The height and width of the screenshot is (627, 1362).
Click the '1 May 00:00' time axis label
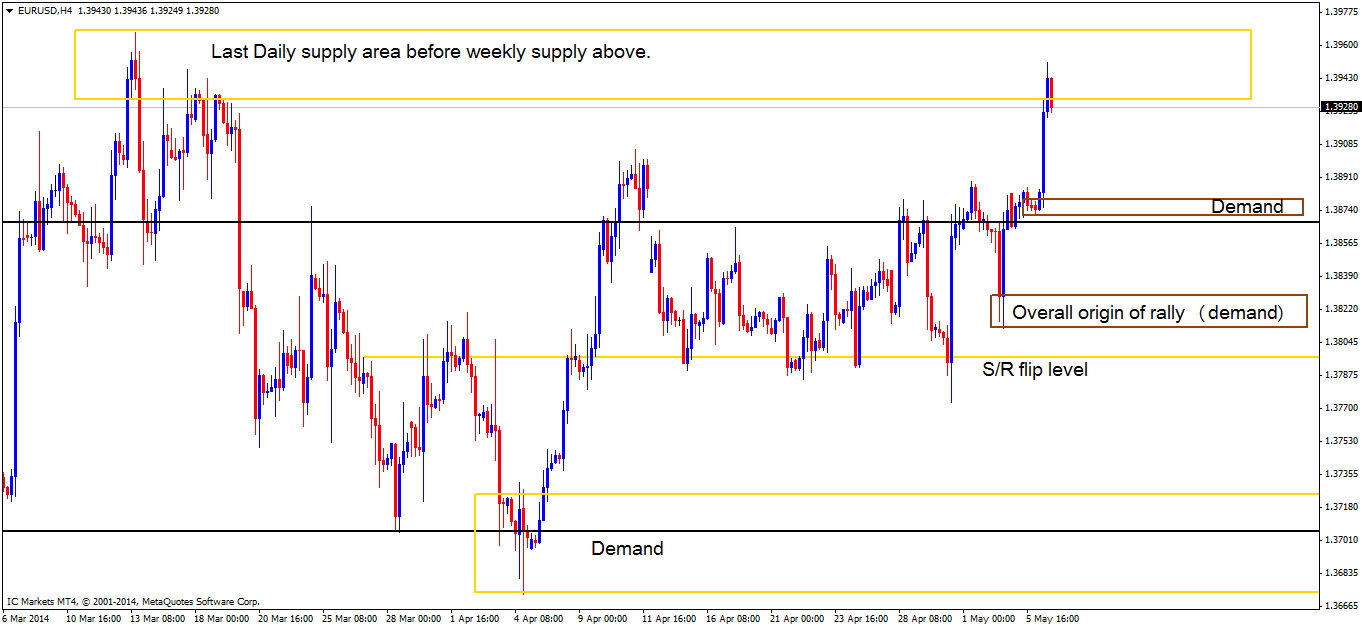[x=988, y=618]
